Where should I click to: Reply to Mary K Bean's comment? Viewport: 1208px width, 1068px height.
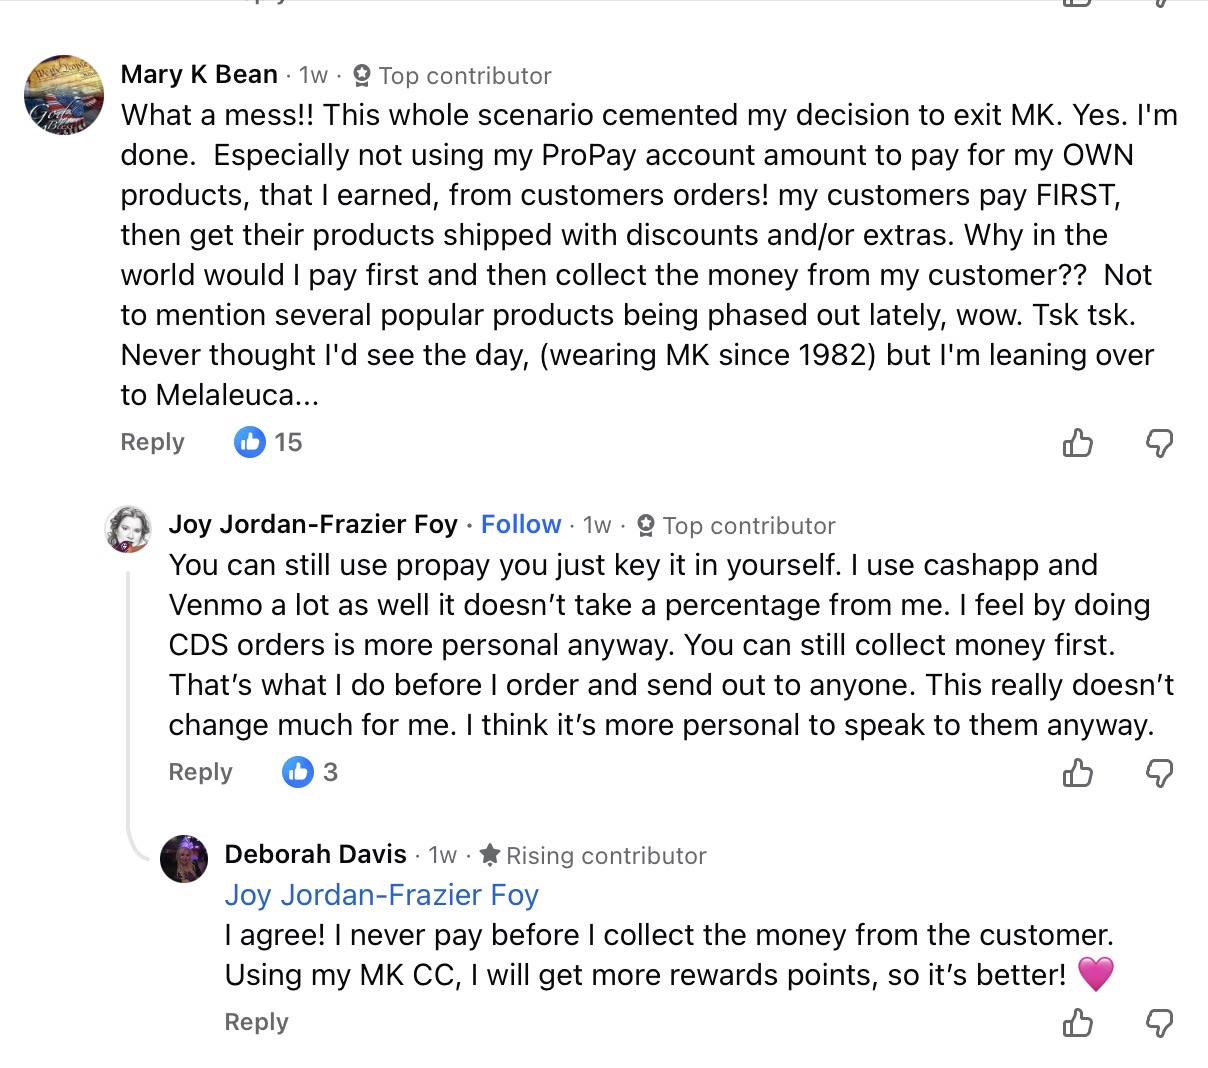click(152, 442)
